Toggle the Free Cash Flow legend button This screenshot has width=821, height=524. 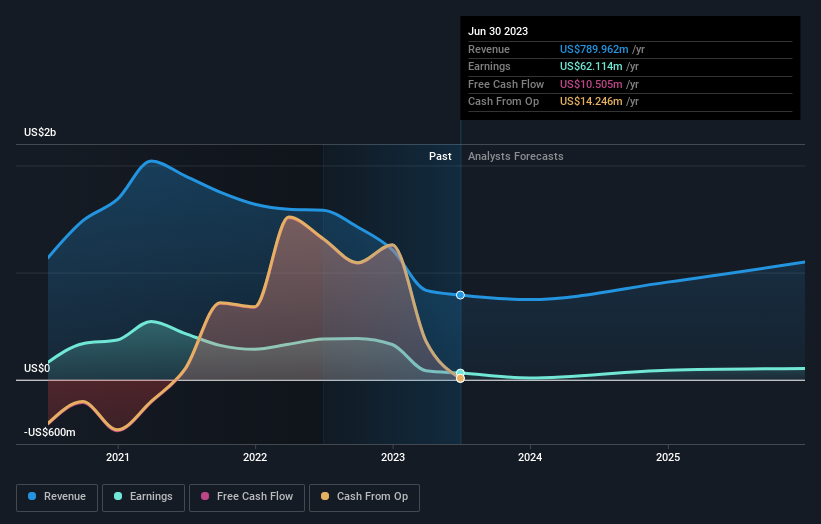[x=247, y=497]
